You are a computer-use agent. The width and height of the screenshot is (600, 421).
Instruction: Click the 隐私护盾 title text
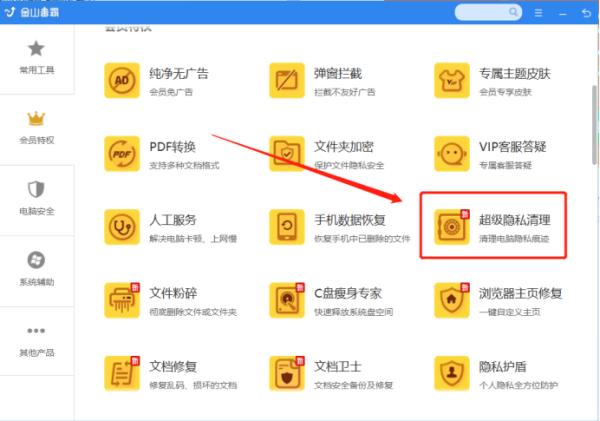pyautogui.click(x=503, y=367)
